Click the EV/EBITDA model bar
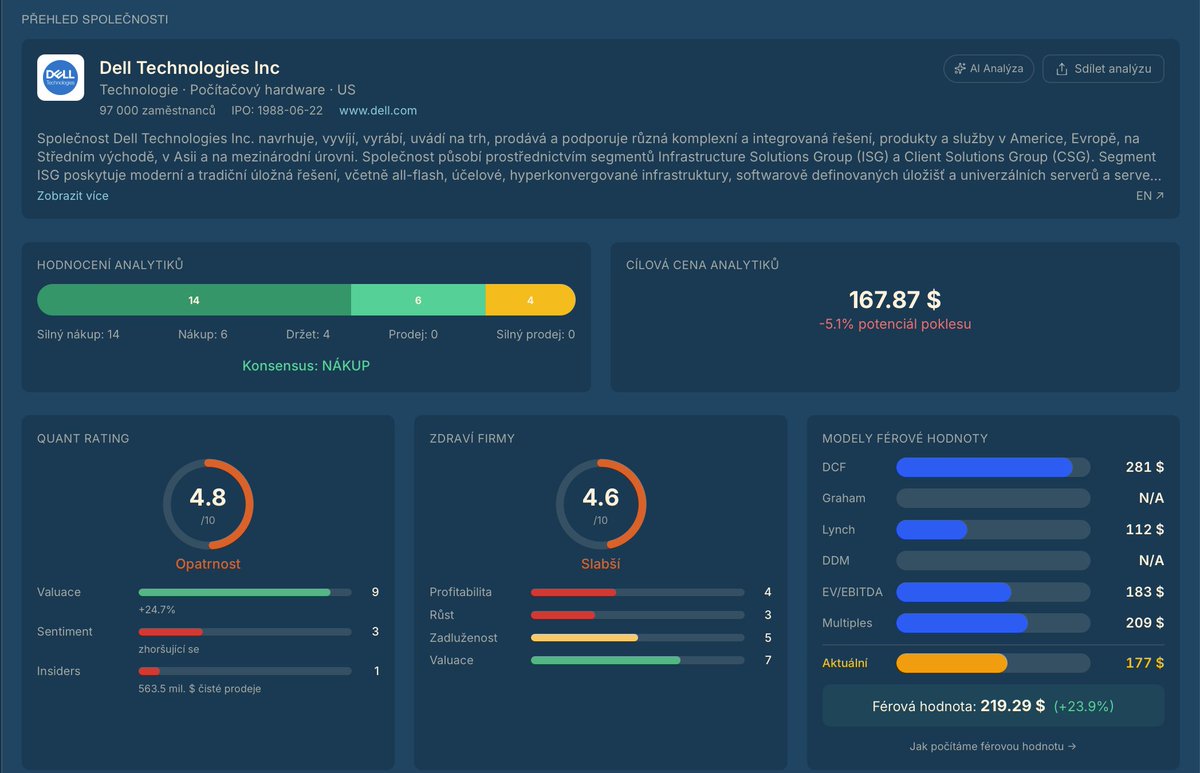The width and height of the screenshot is (1200, 773). click(993, 592)
